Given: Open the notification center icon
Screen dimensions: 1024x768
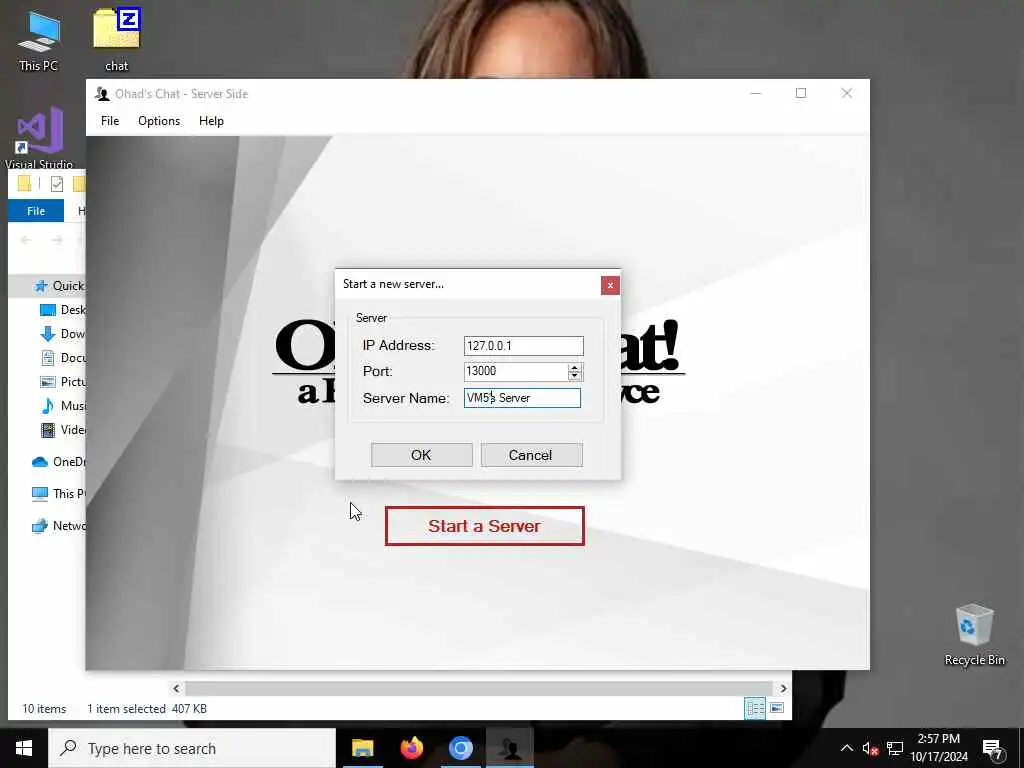Looking at the screenshot, I should pyautogui.click(x=993, y=748).
